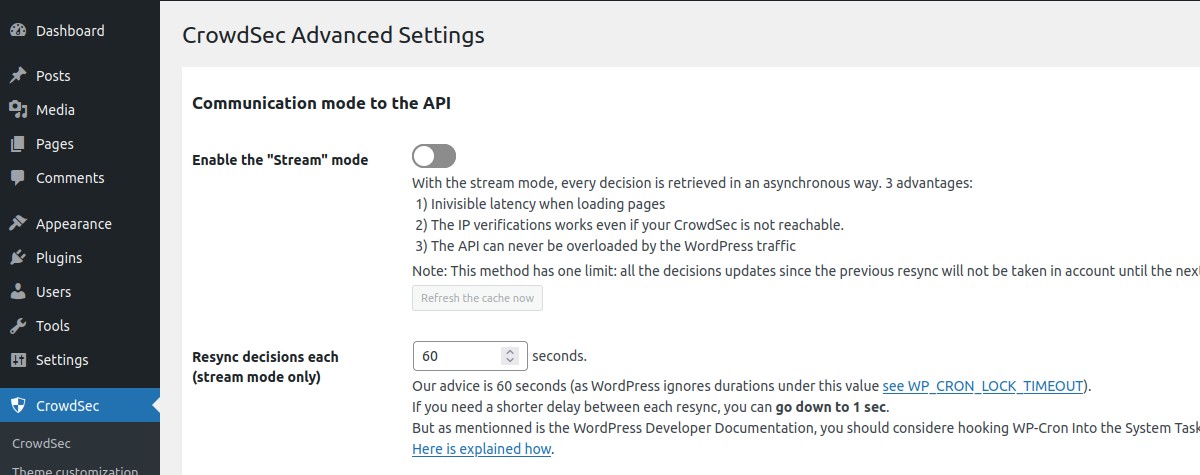Viewport: 1200px width, 475px height.
Task: Click the Posts pin icon
Action: click(18, 76)
